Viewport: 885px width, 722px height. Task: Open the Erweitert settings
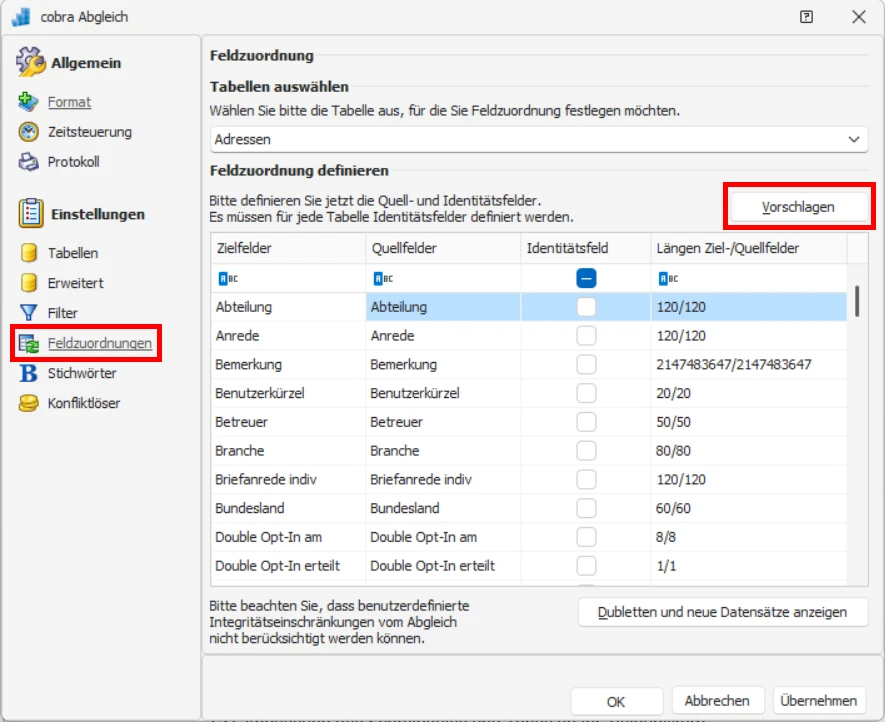tap(76, 283)
